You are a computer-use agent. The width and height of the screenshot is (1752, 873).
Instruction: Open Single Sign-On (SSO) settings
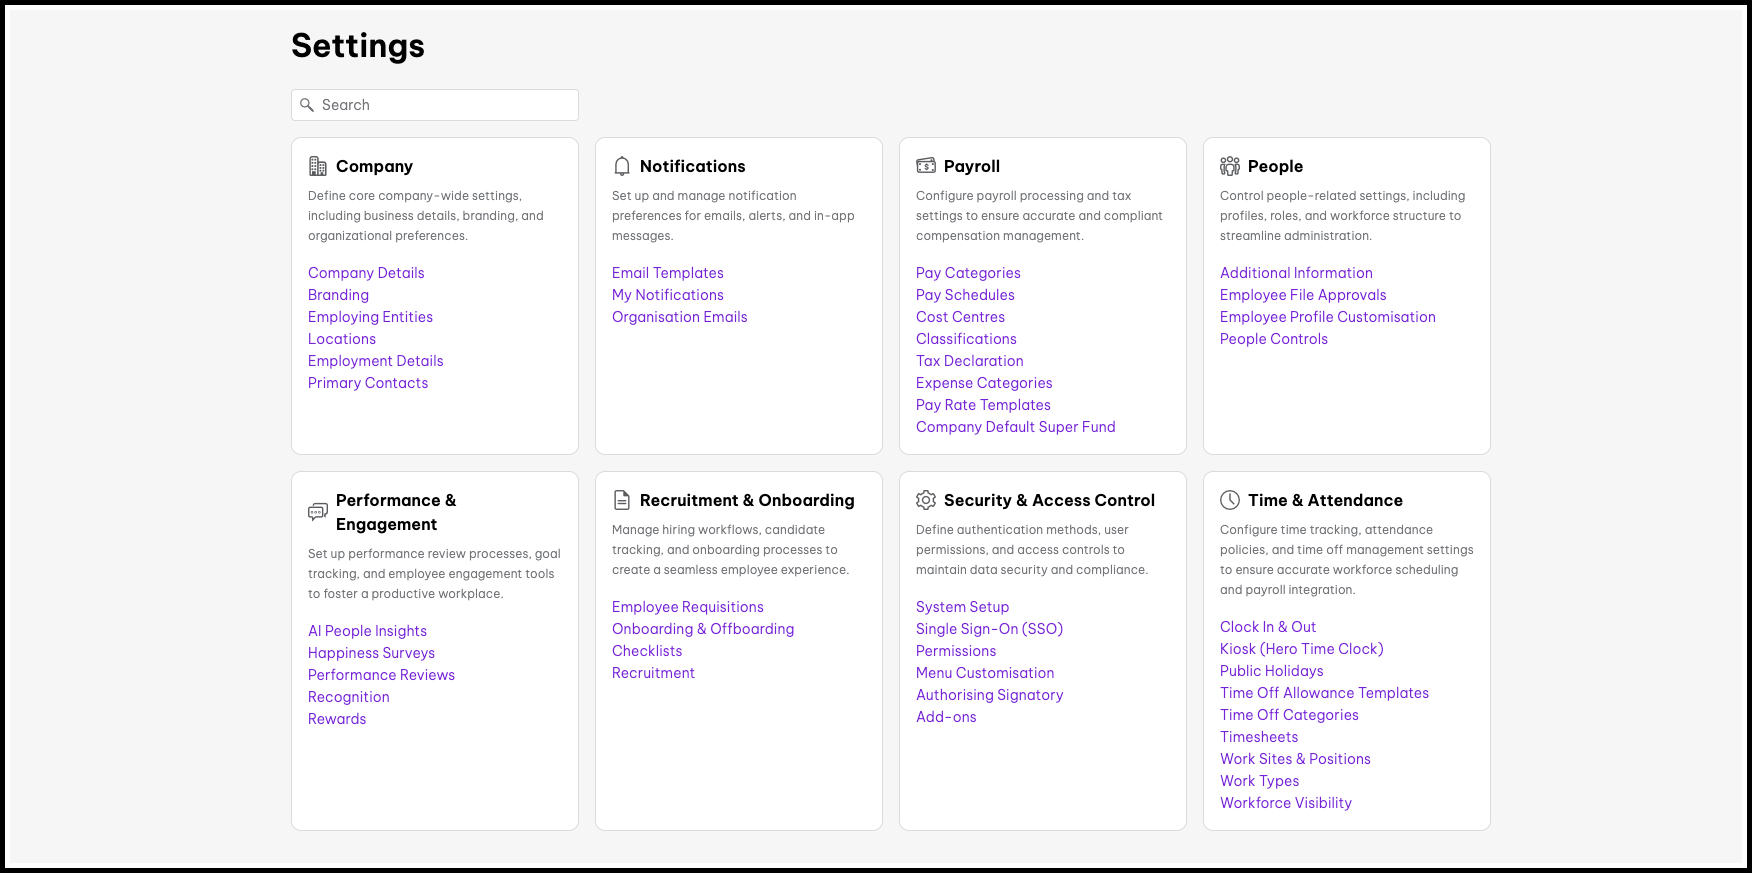[x=989, y=629]
